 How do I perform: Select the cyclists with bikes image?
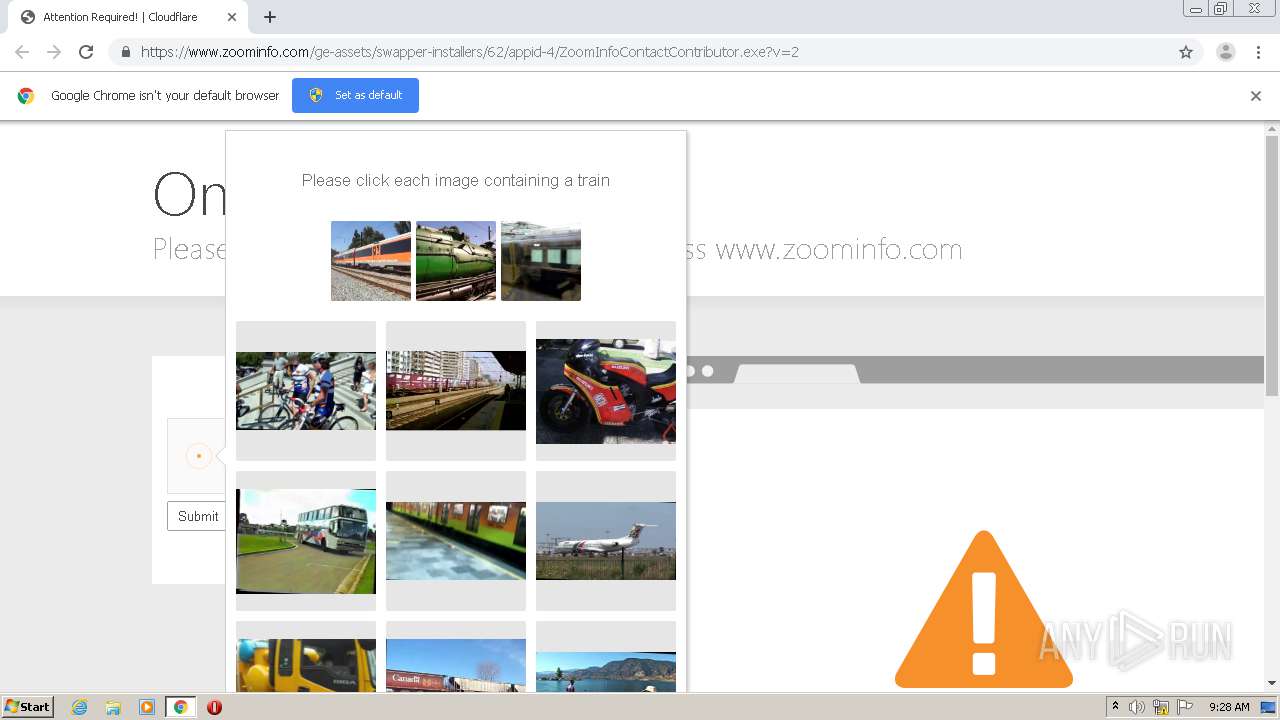pyautogui.click(x=306, y=391)
